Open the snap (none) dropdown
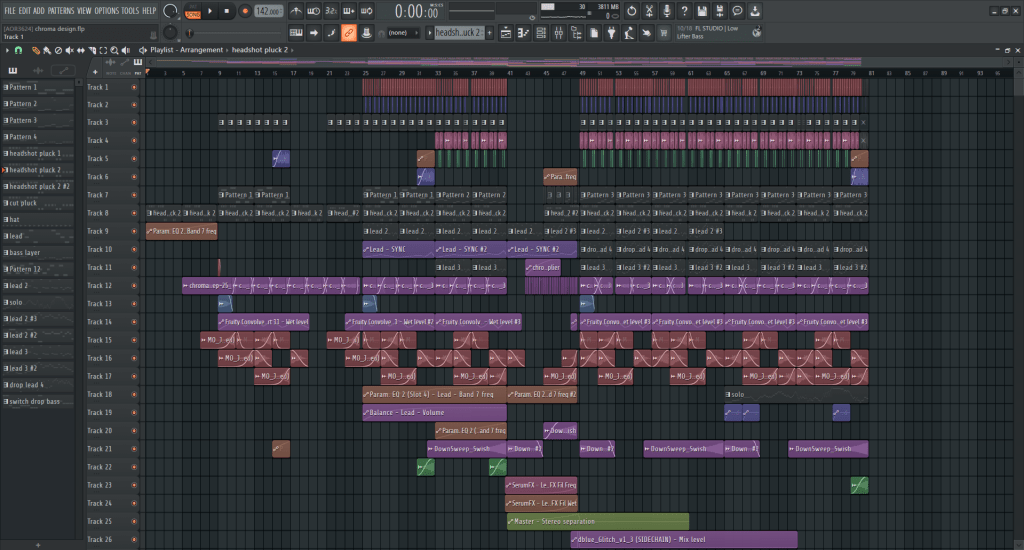The height and width of the screenshot is (550, 1024). click(400, 33)
